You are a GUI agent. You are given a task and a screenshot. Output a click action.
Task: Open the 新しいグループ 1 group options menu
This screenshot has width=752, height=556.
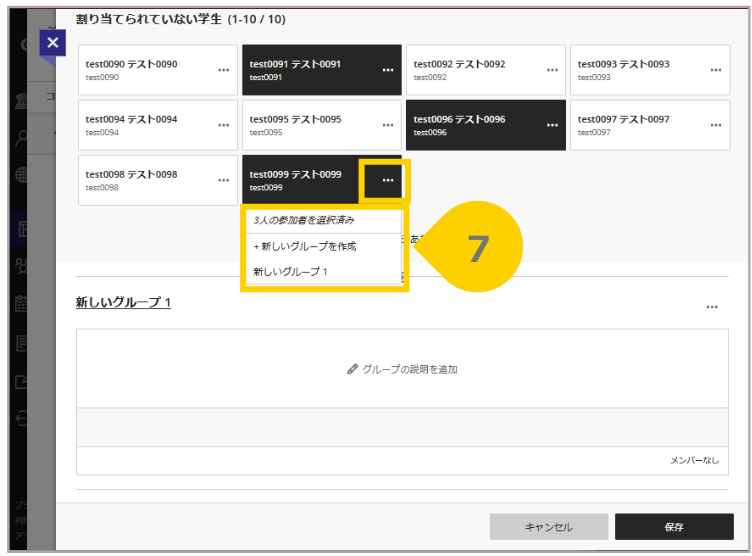(712, 307)
